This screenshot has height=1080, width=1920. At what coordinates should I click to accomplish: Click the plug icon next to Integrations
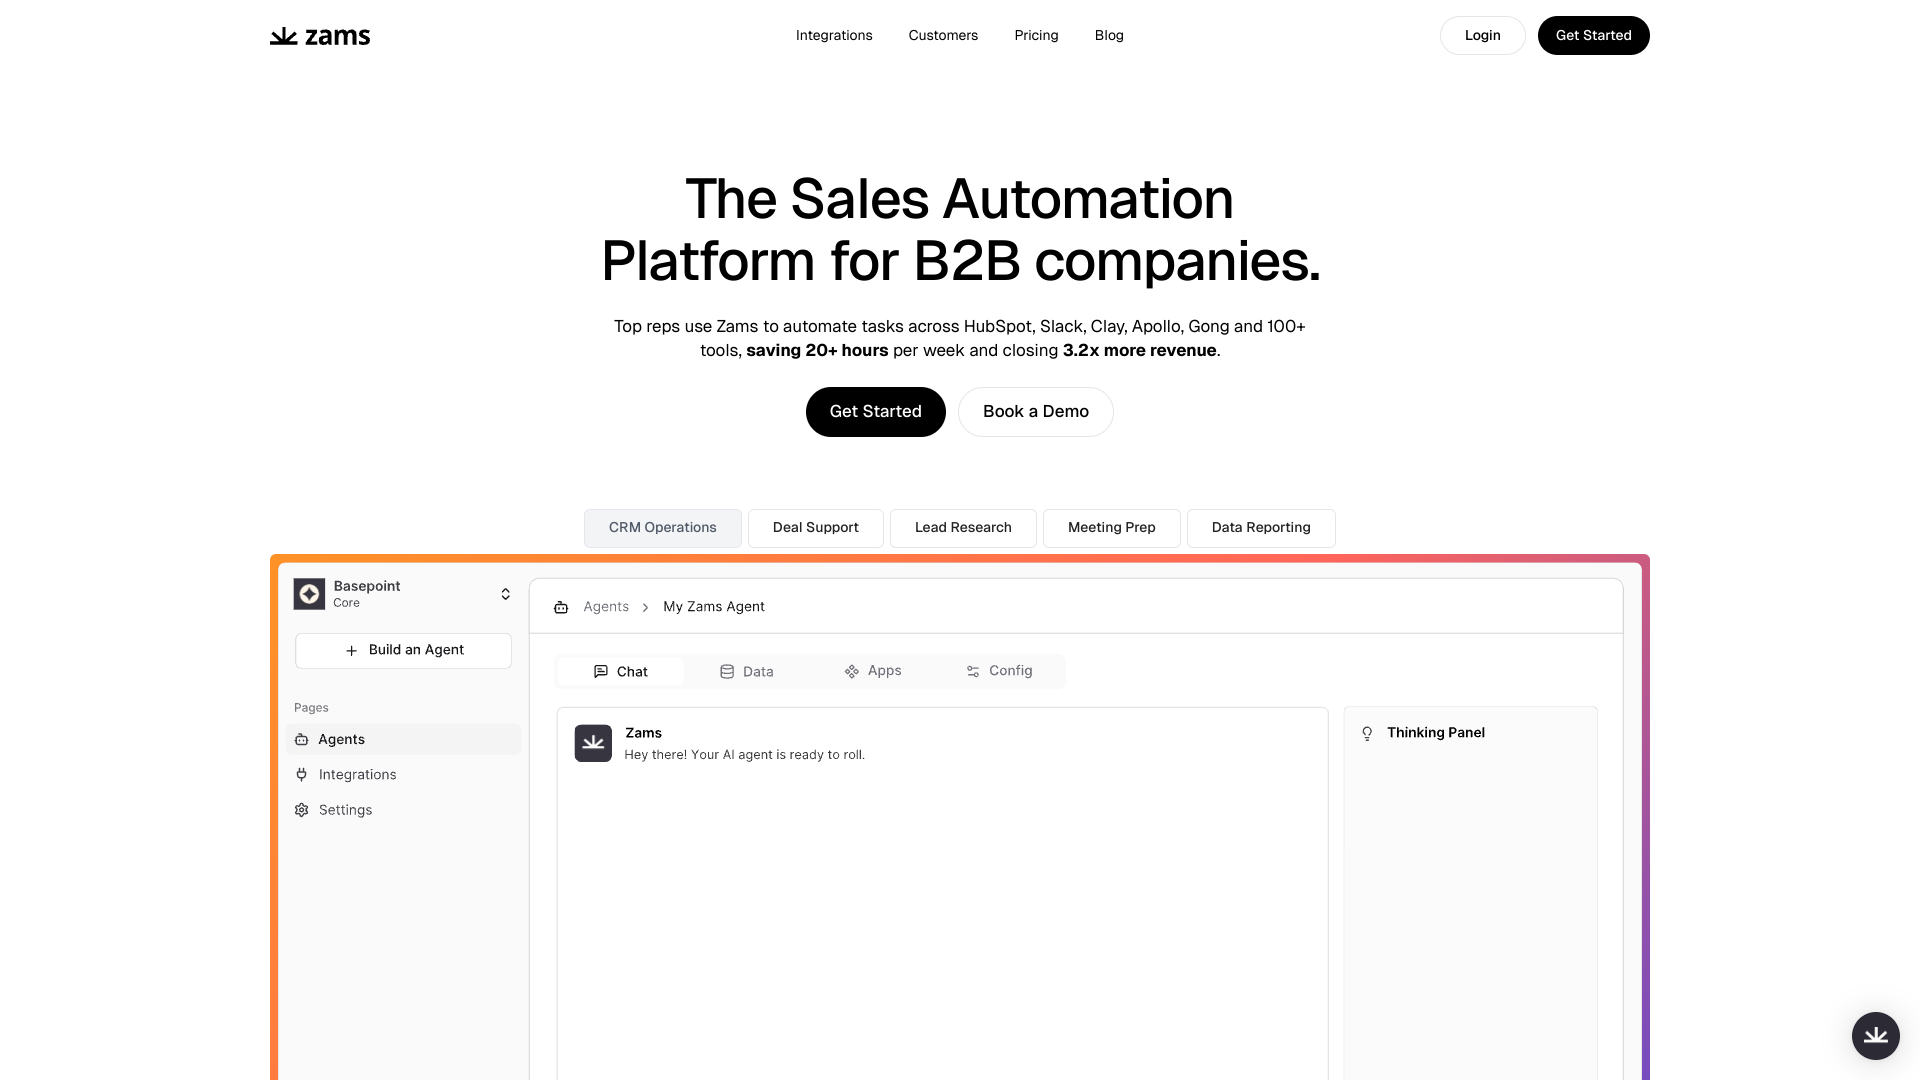click(301, 774)
